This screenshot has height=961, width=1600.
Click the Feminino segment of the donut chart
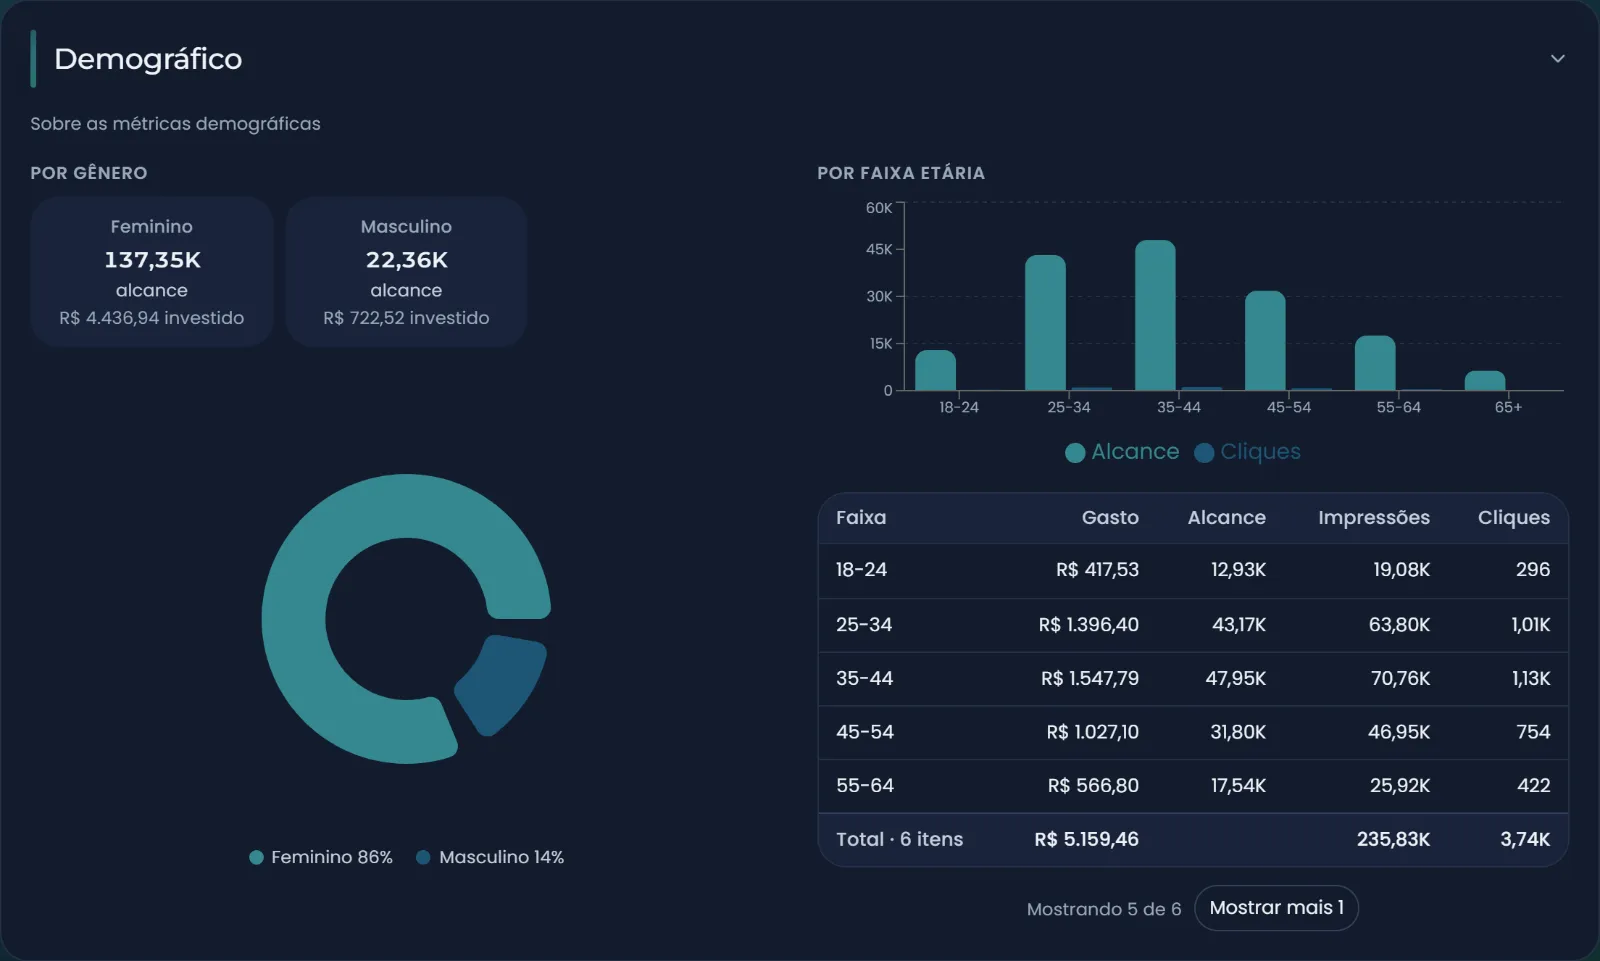pos(295,620)
